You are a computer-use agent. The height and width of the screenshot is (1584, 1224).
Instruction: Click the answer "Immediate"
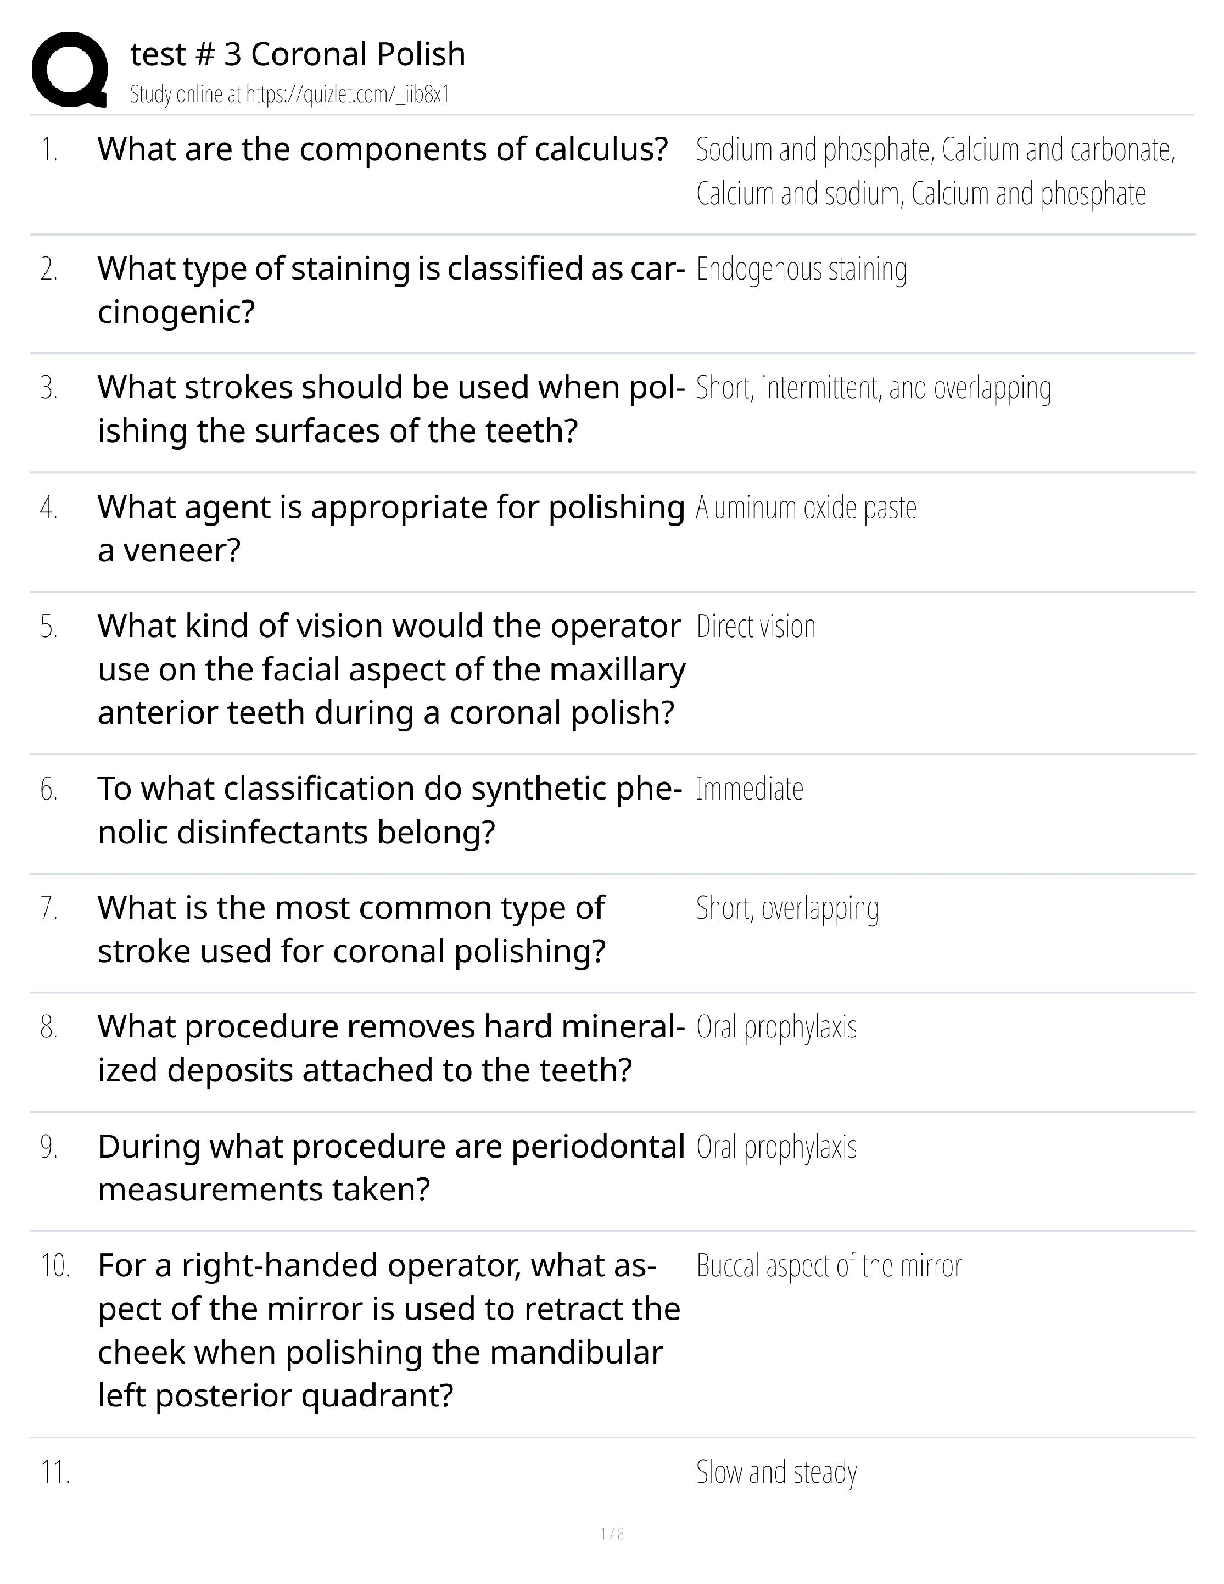tap(749, 790)
